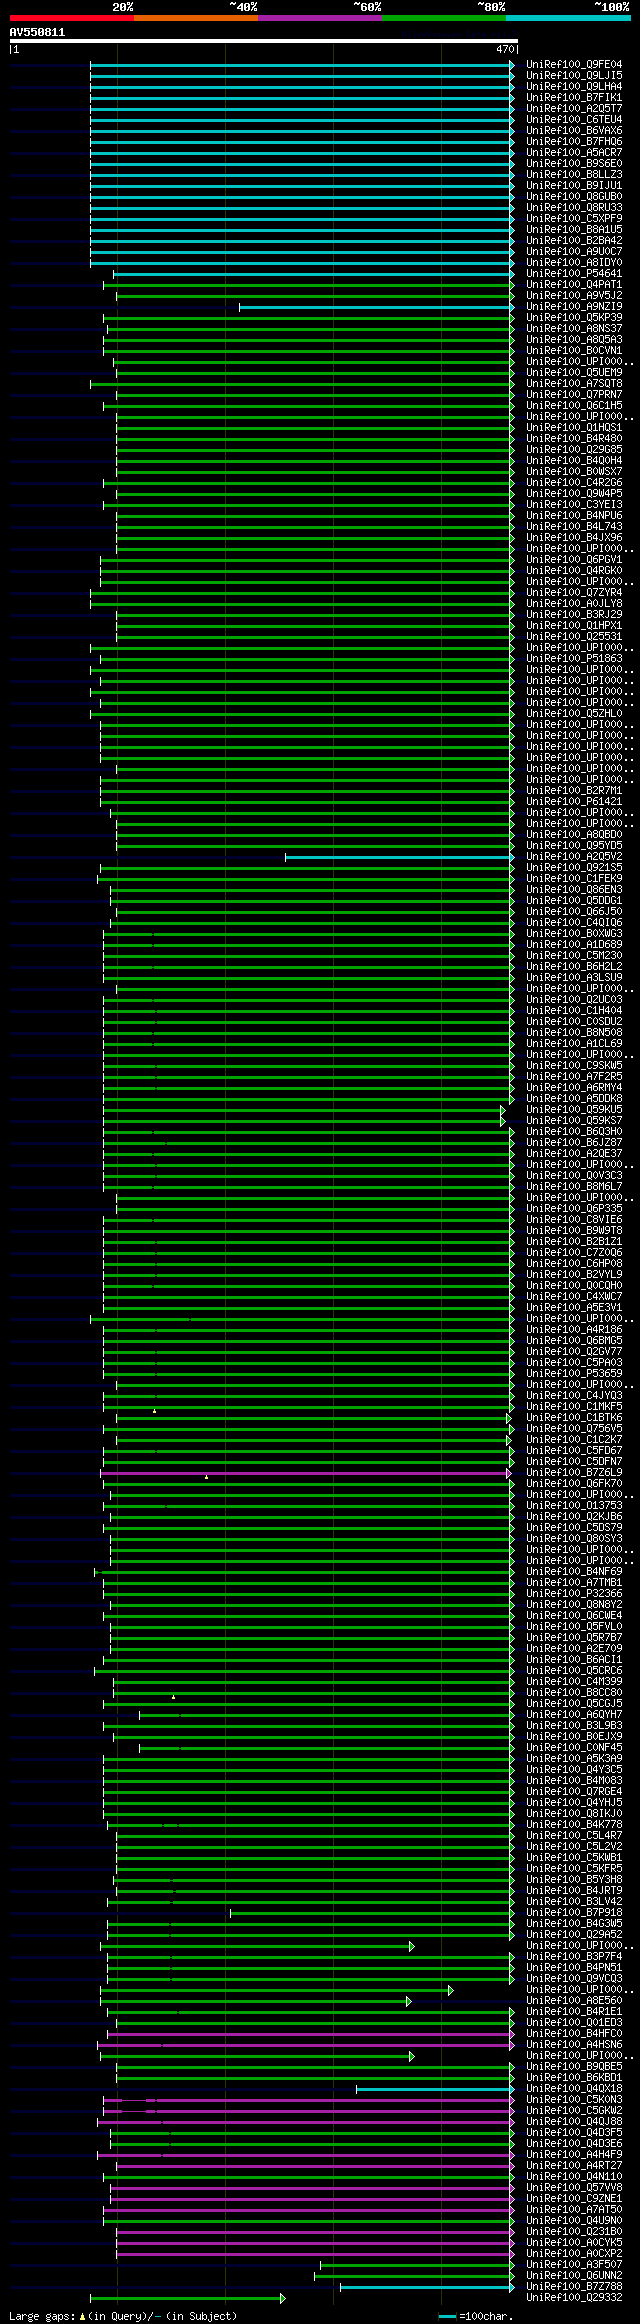Screen dimensions: 640x2324
Task: Open UniRef100_B8LLZ3 hit
Action: coord(574,175)
